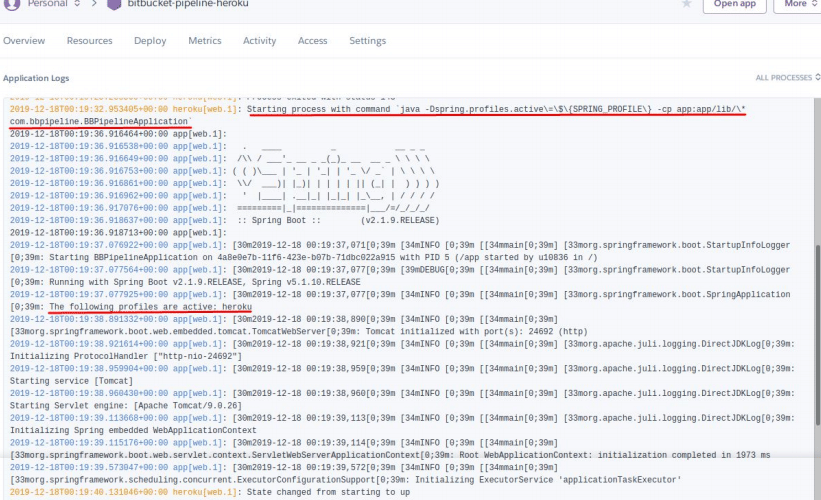821x500 pixels.
Task: Open the More actions dropdown
Action: pos(797,4)
